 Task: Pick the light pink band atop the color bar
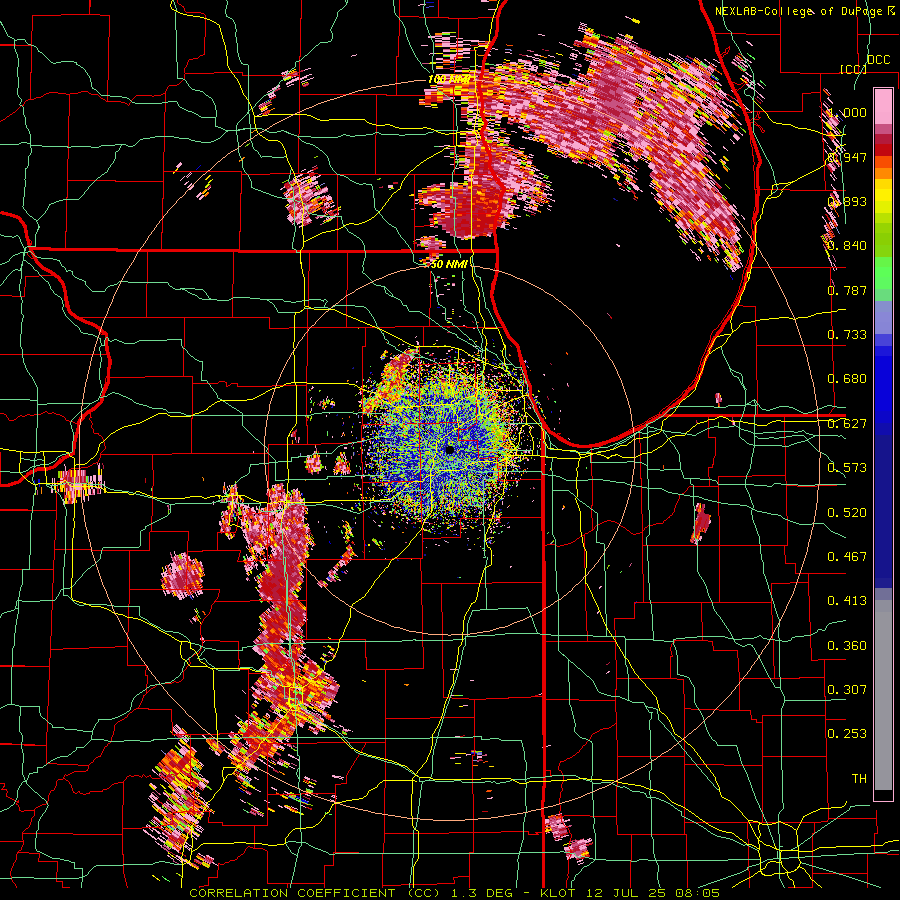pos(883,106)
